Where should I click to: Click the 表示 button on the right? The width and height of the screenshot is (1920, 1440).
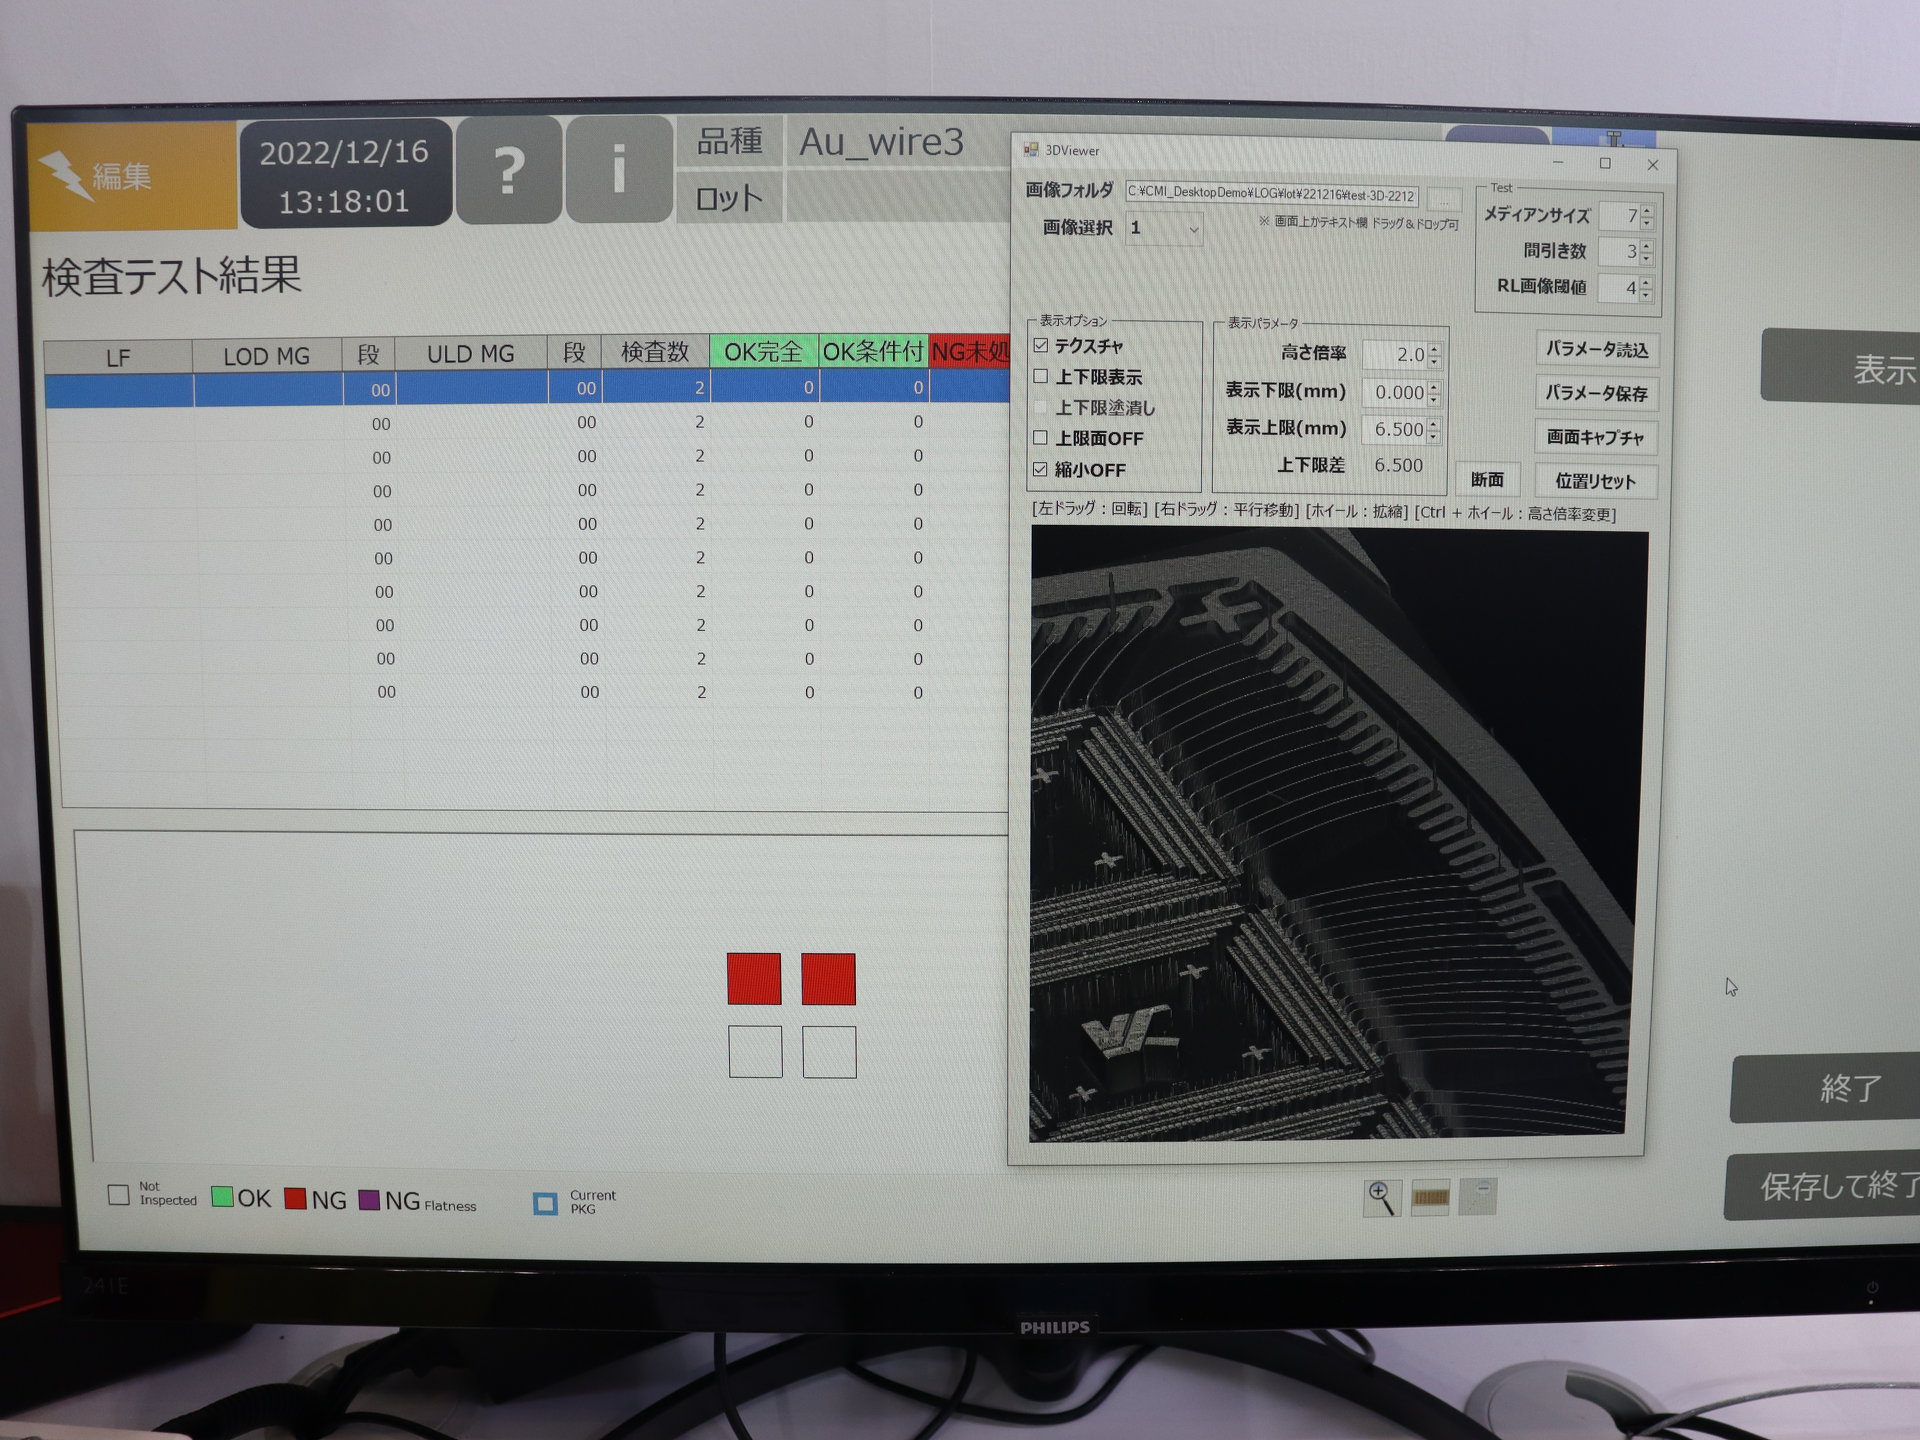1841,367
